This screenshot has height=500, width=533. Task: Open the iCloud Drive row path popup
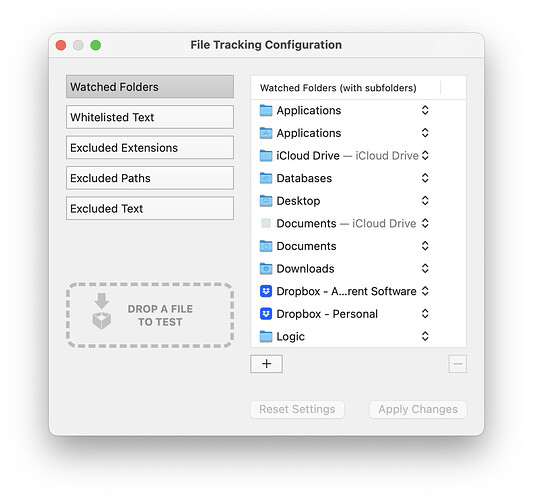point(425,156)
